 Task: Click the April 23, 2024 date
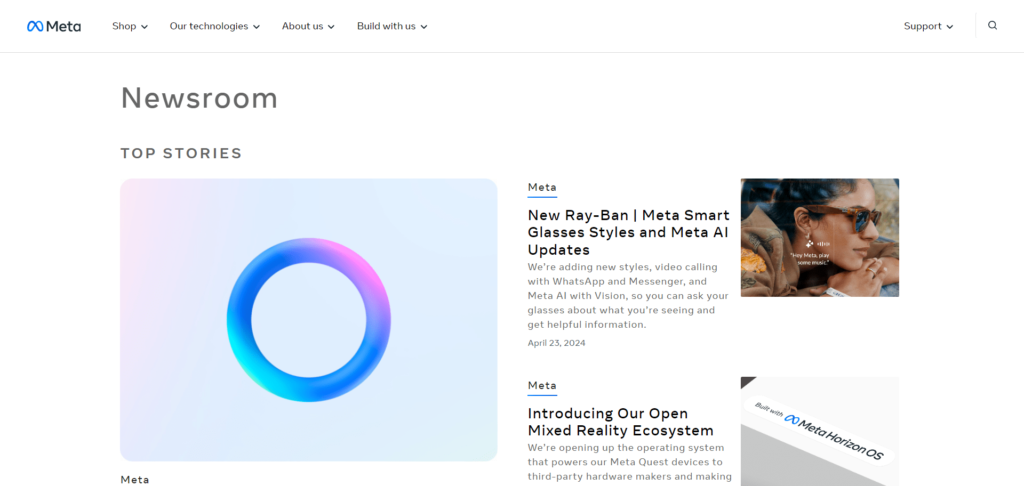click(x=556, y=343)
